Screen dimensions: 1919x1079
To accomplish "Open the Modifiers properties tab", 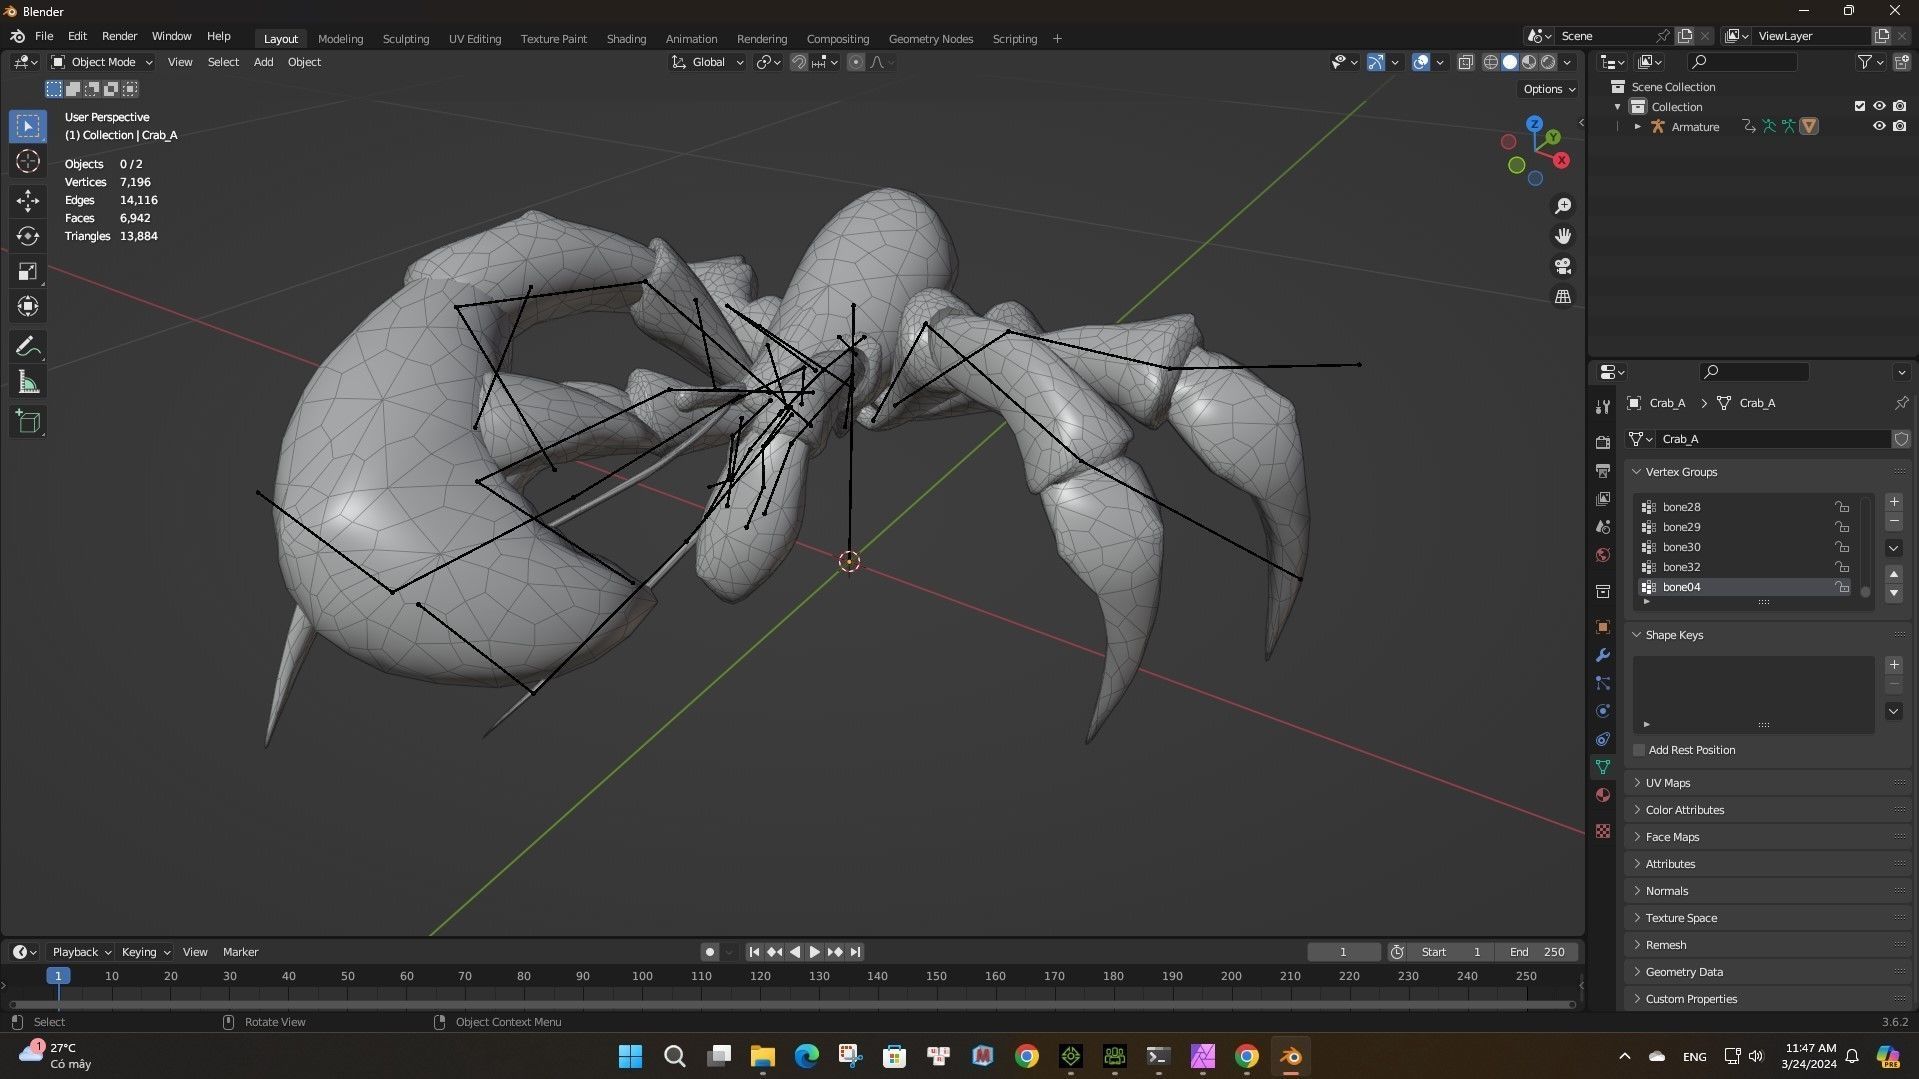I will pos(1603,655).
